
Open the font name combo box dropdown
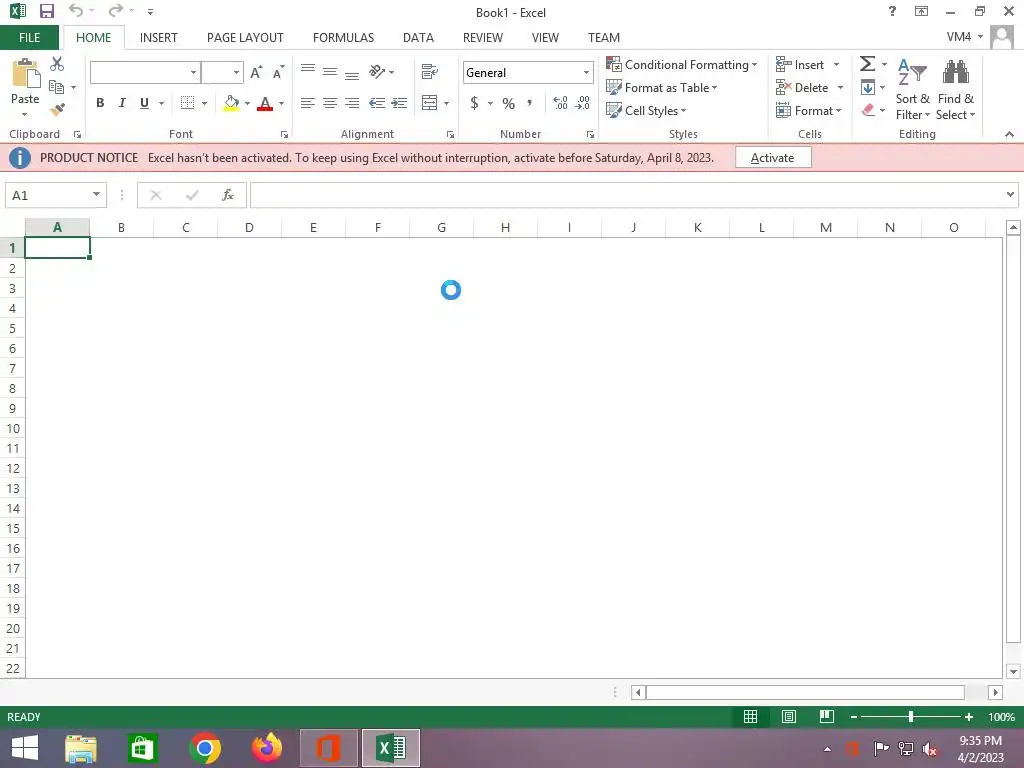click(193, 72)
